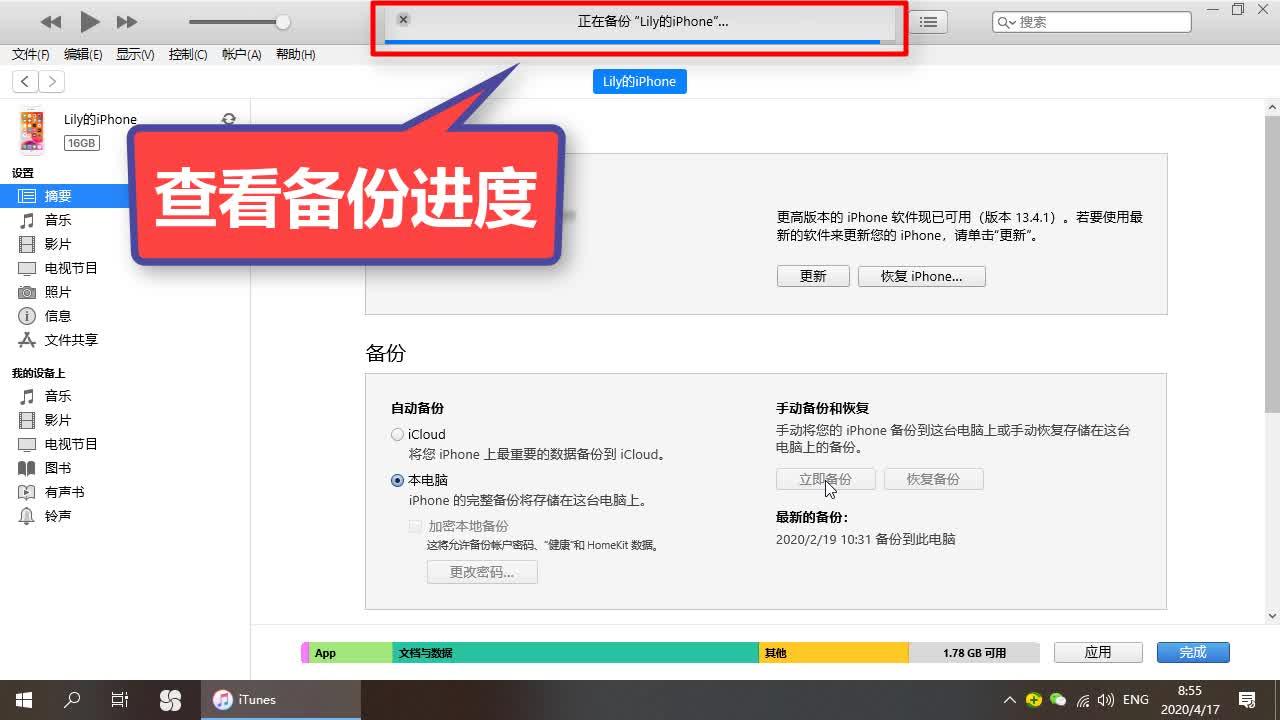Open the Windows Start menu

pyautogui.click(x=24, y=700)
